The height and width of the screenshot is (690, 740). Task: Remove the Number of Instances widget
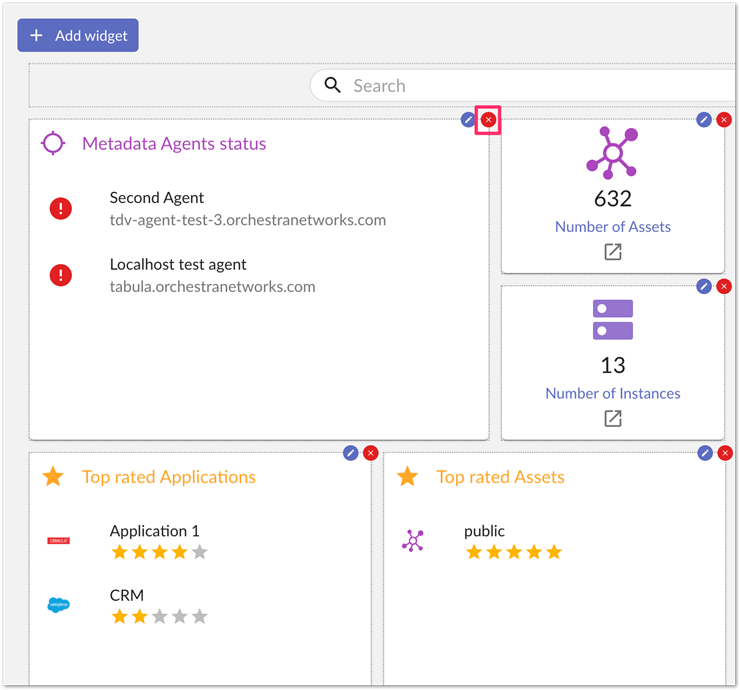tap(724, 286)
